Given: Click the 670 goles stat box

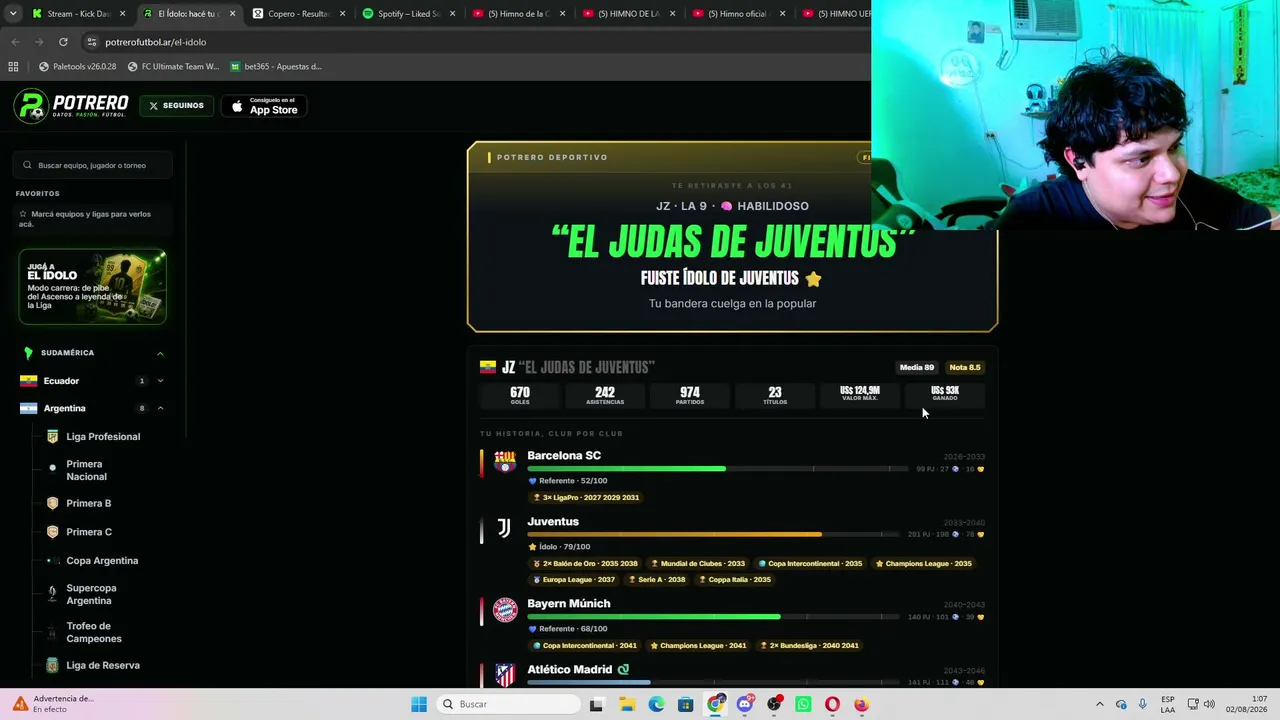Looking at the screenshot, I should coord(520,395).
